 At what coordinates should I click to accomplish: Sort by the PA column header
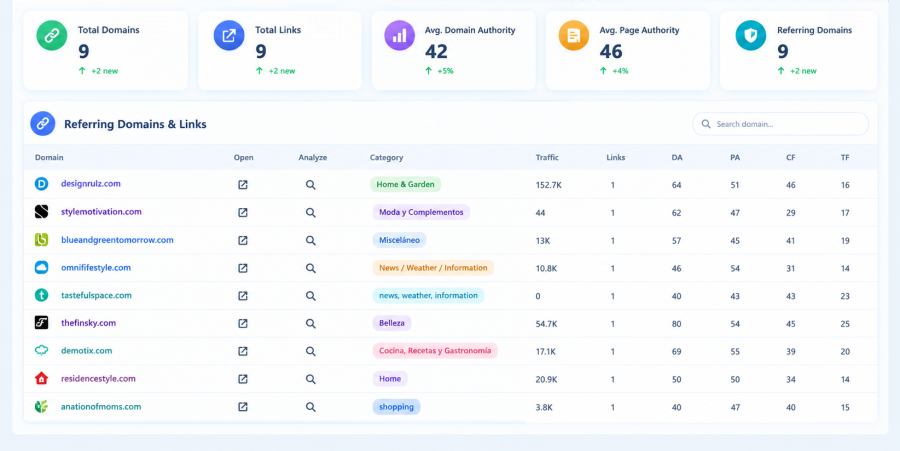point(735,157)
